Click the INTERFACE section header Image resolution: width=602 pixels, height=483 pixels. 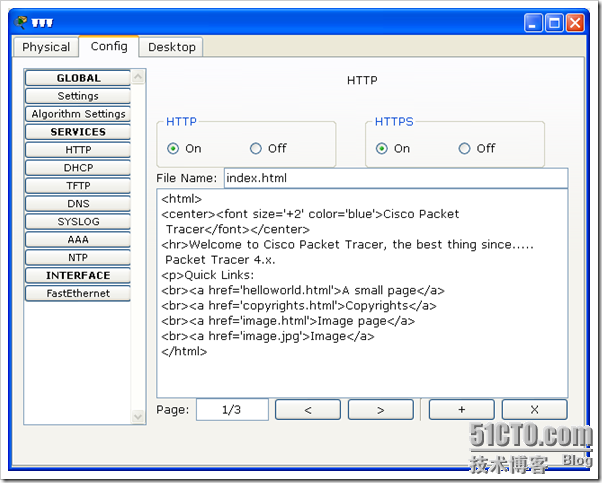click(x=78, y=275)
